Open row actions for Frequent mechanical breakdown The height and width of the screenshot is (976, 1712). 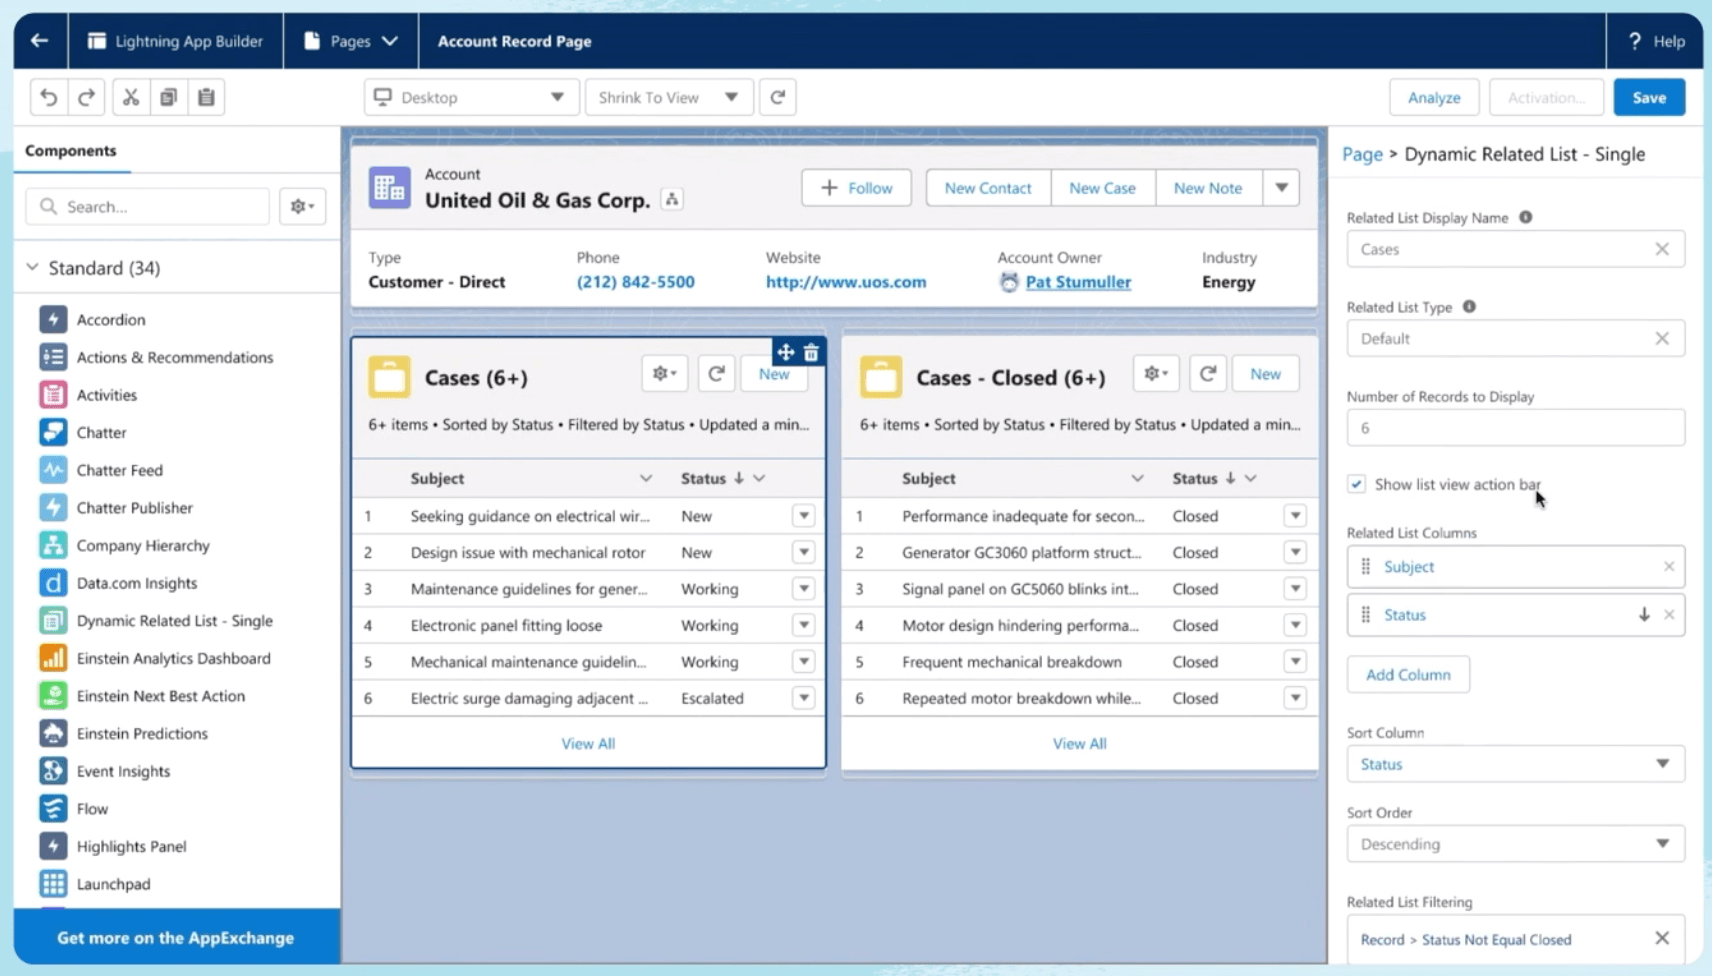(1295, 662)
